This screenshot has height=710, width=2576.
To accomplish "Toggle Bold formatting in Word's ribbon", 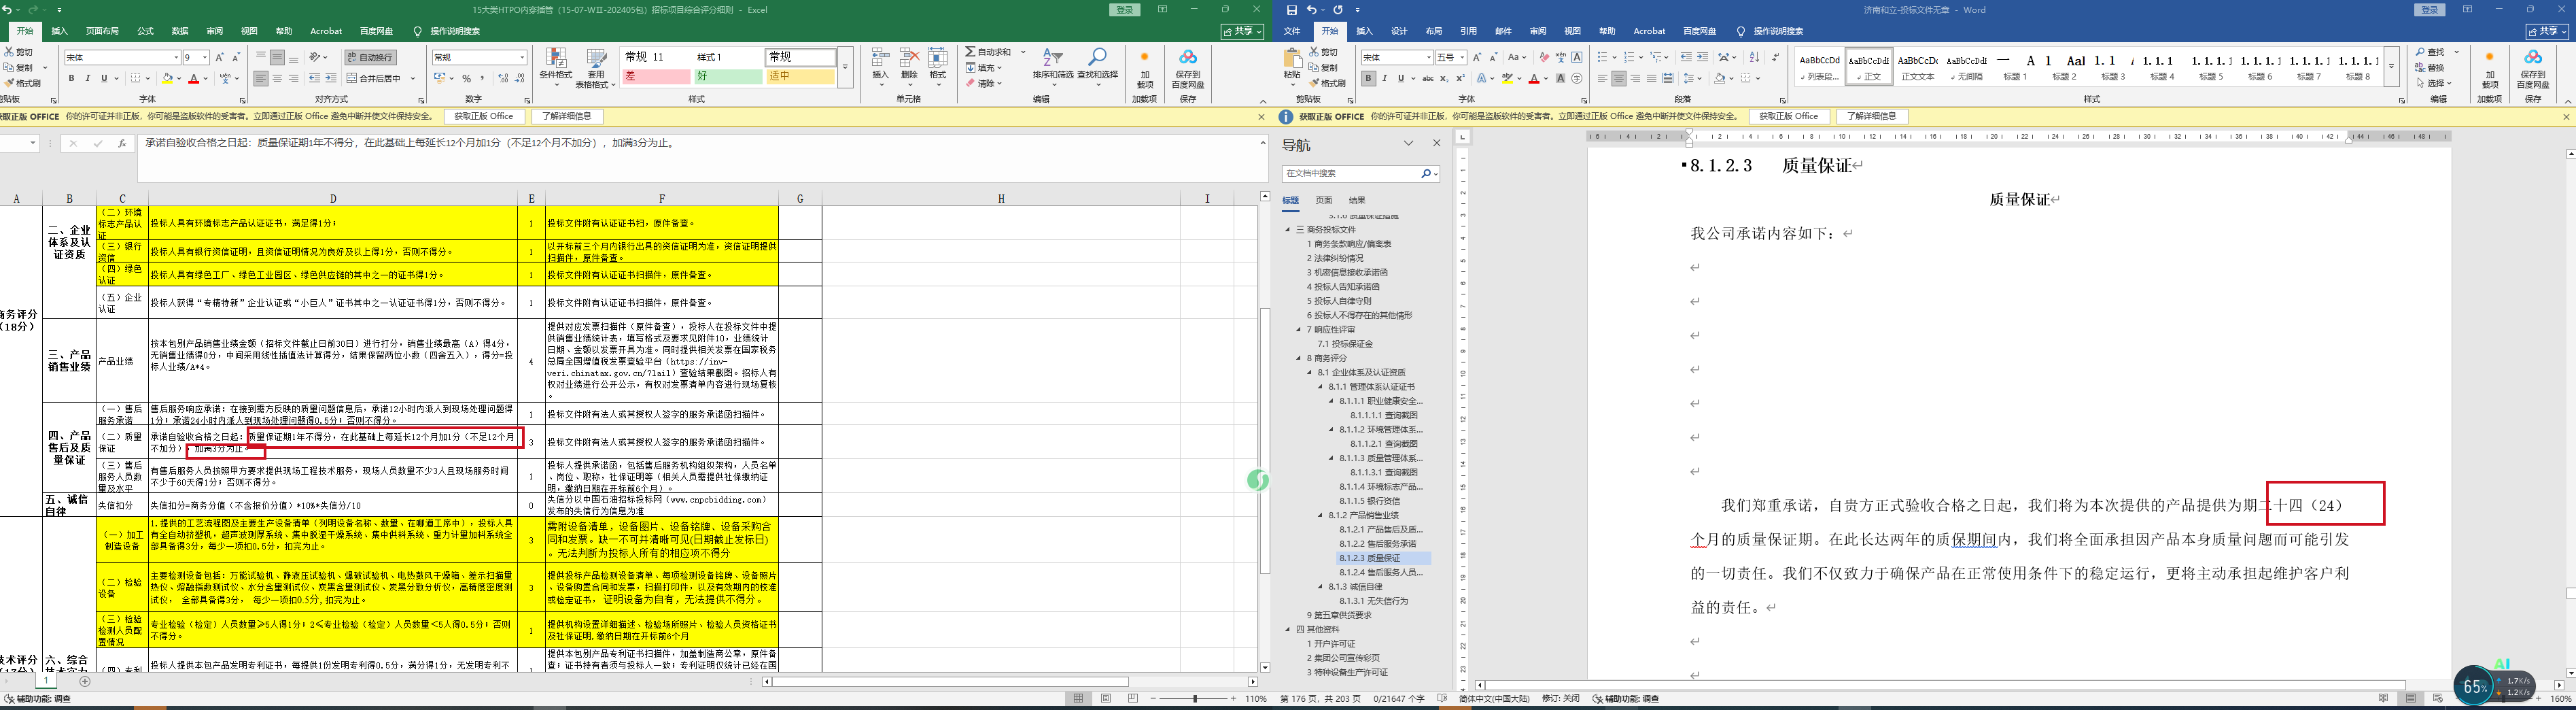I will (x=1369, y=78).
